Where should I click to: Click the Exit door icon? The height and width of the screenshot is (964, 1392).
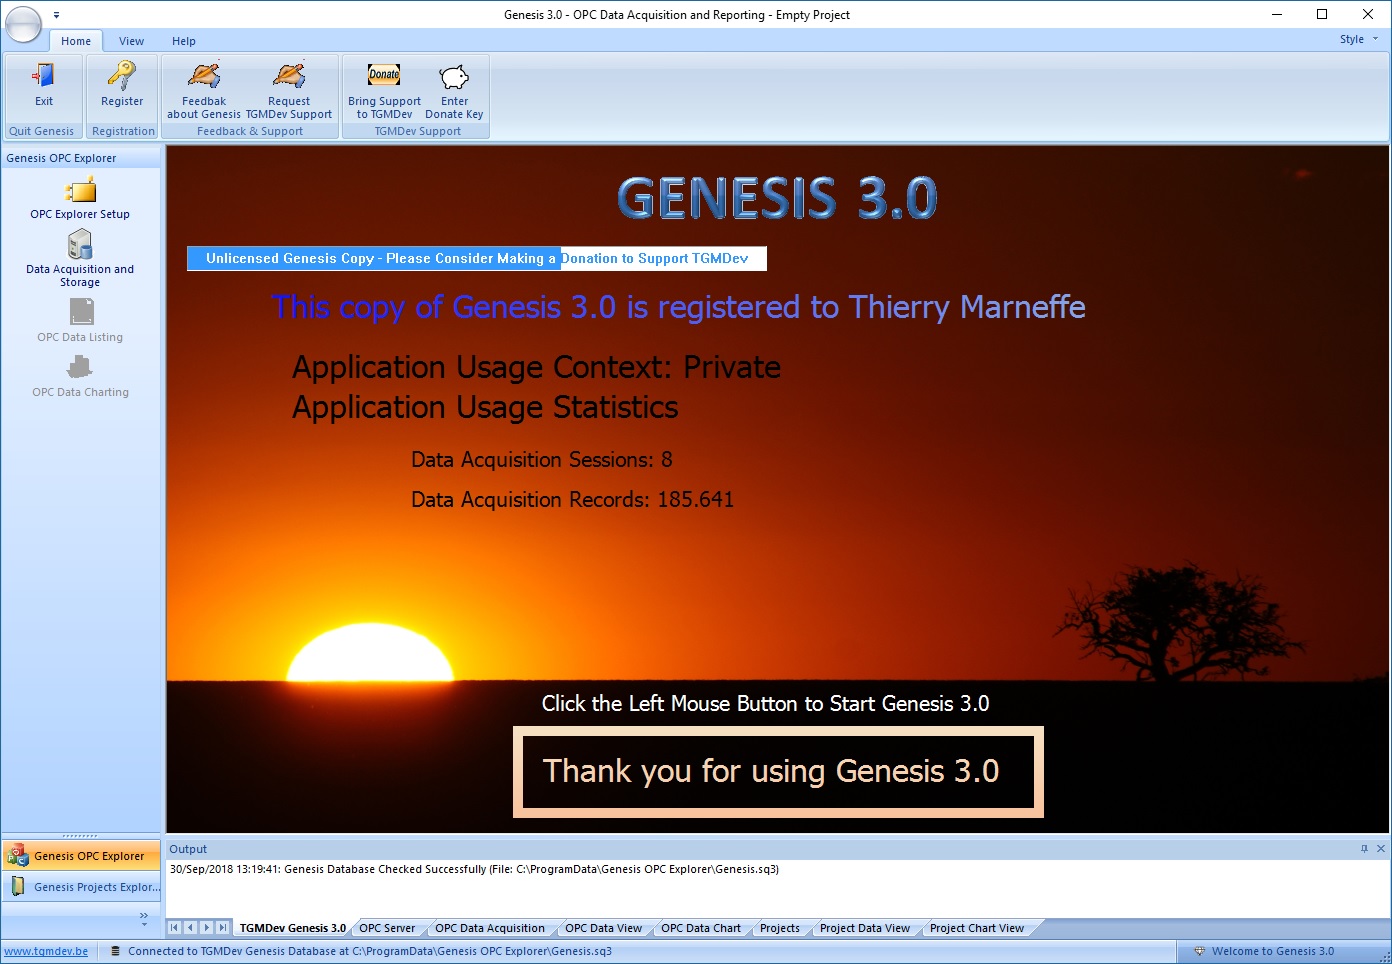point(44,76)
